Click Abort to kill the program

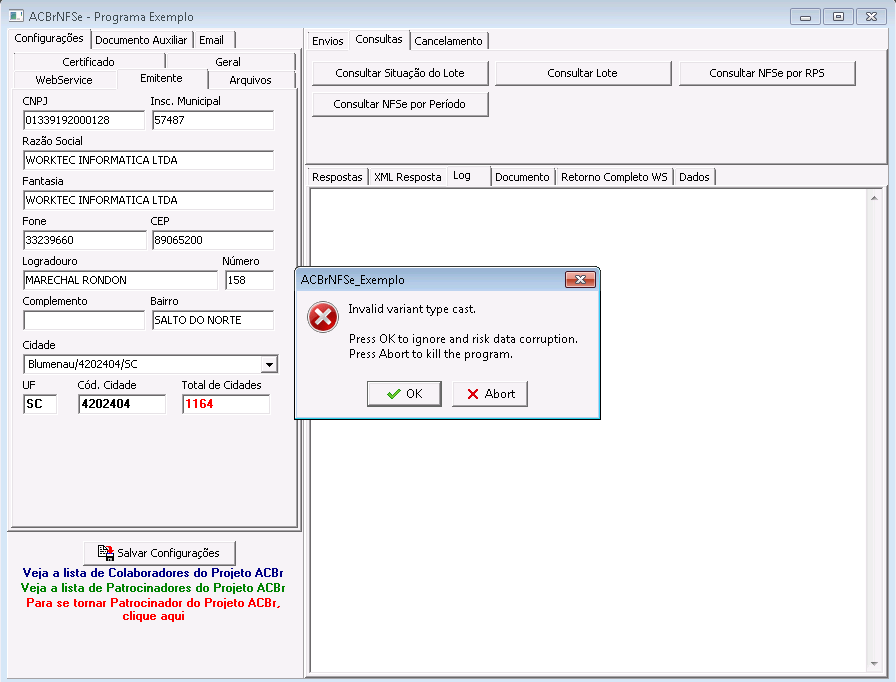[490, 394]
